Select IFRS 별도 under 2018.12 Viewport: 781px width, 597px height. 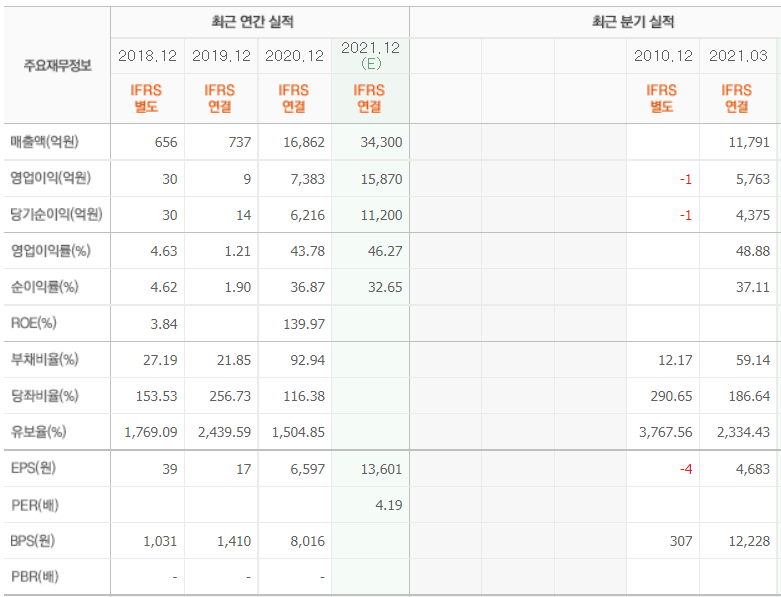coord(146,98)
